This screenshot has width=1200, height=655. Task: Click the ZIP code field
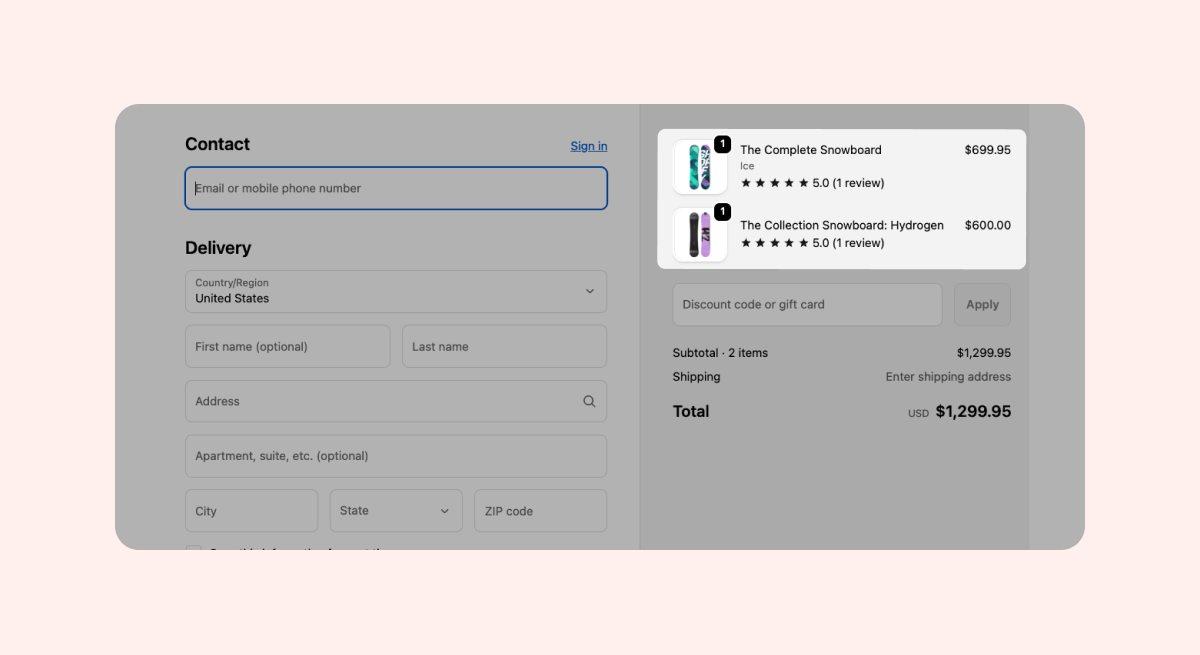[540, 510]
